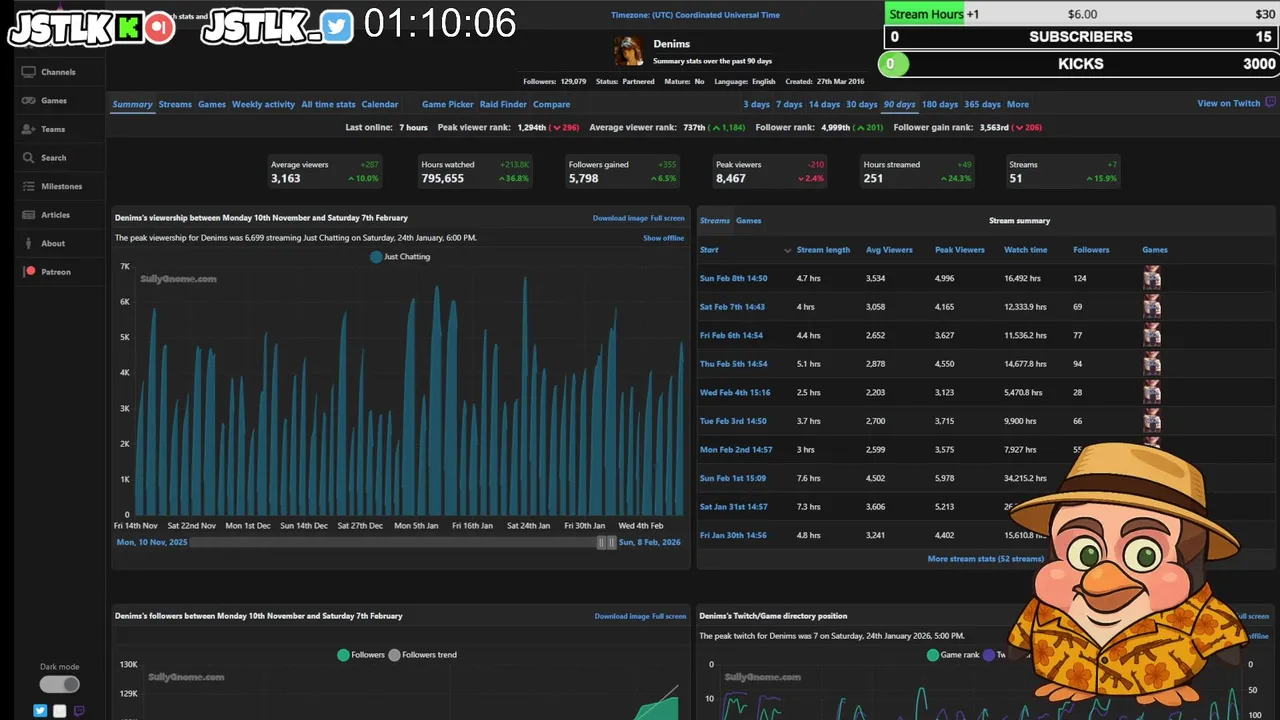Open the Raid Finder tab
1280x720 pixels.
503,104
